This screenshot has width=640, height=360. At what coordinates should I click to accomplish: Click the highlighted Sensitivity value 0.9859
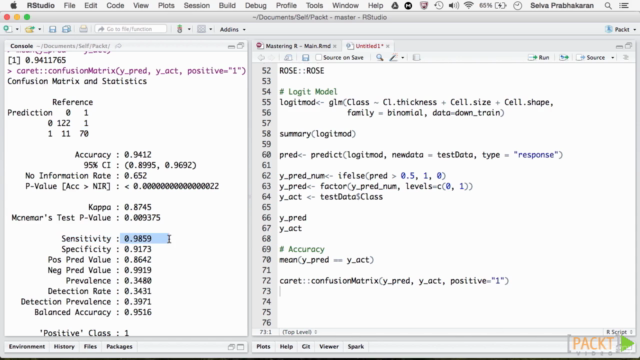click(x=138, y=238)
